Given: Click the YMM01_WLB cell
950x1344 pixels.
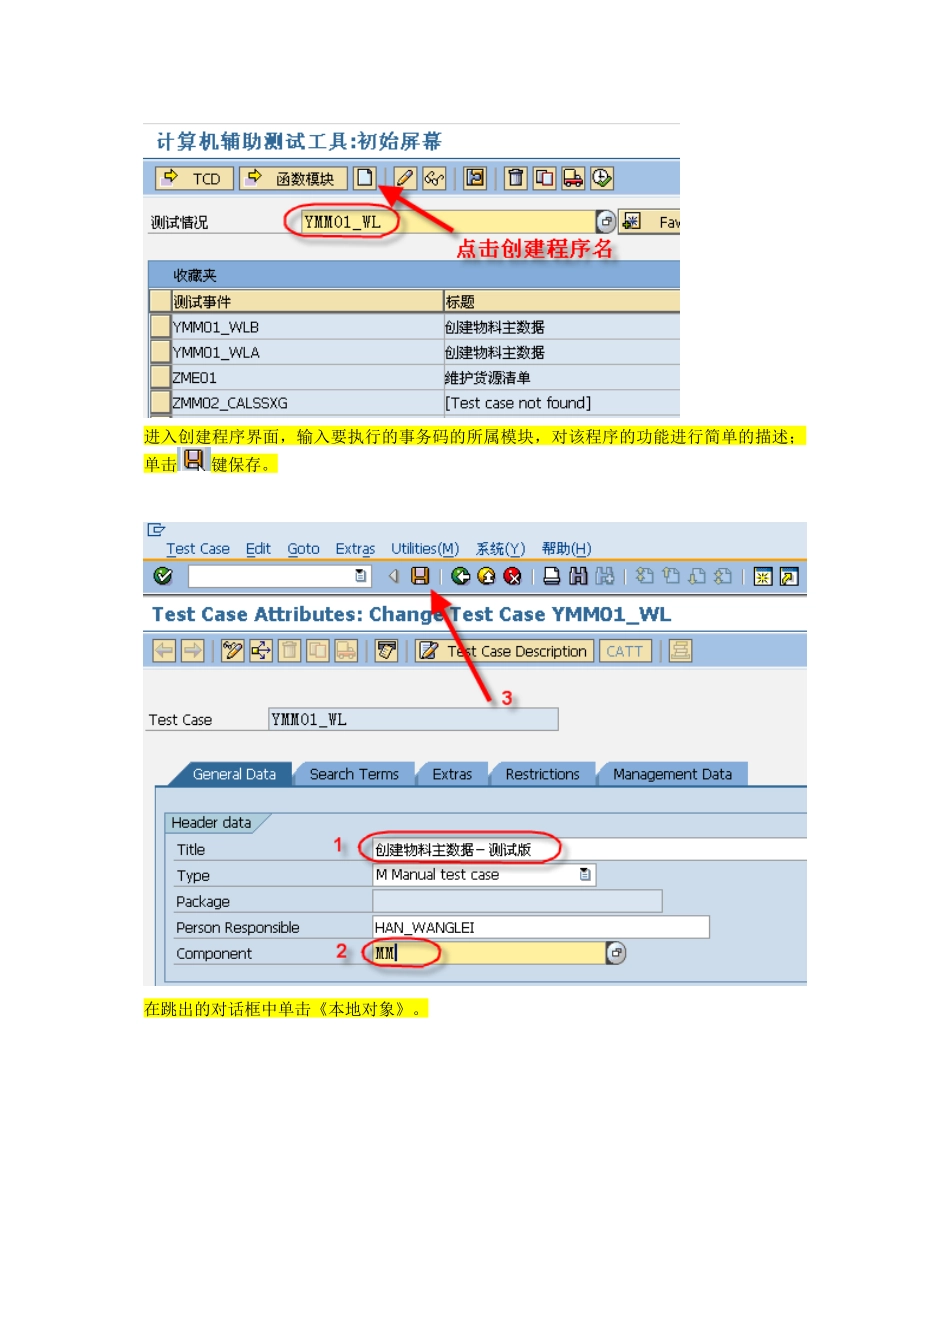Looking at the screenshot, I should (307, 327).
